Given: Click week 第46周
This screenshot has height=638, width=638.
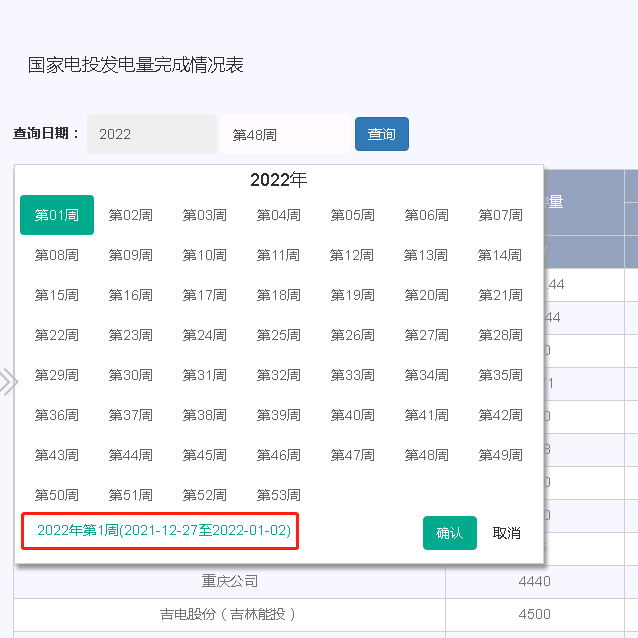Looking at the screenshot, I should (279, 455).
